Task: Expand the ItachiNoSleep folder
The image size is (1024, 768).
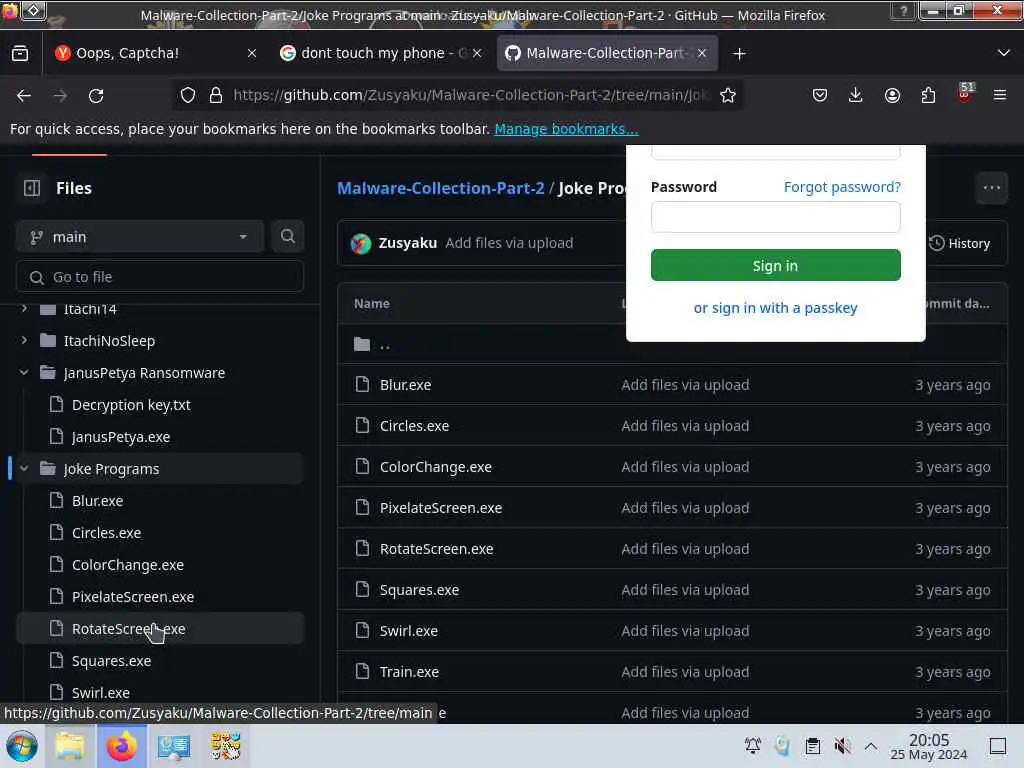Action: click(24, 340)
